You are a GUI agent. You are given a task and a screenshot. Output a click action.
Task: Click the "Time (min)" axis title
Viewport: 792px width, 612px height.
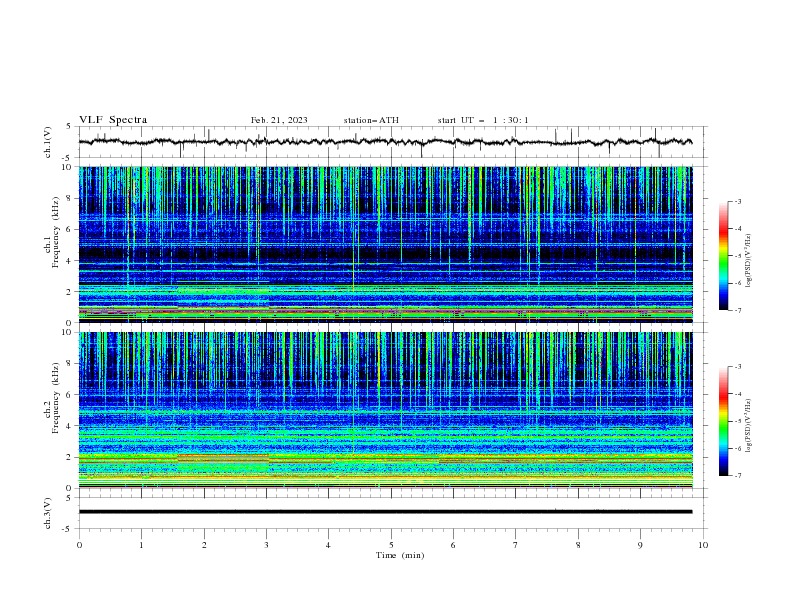click(400, 555)
